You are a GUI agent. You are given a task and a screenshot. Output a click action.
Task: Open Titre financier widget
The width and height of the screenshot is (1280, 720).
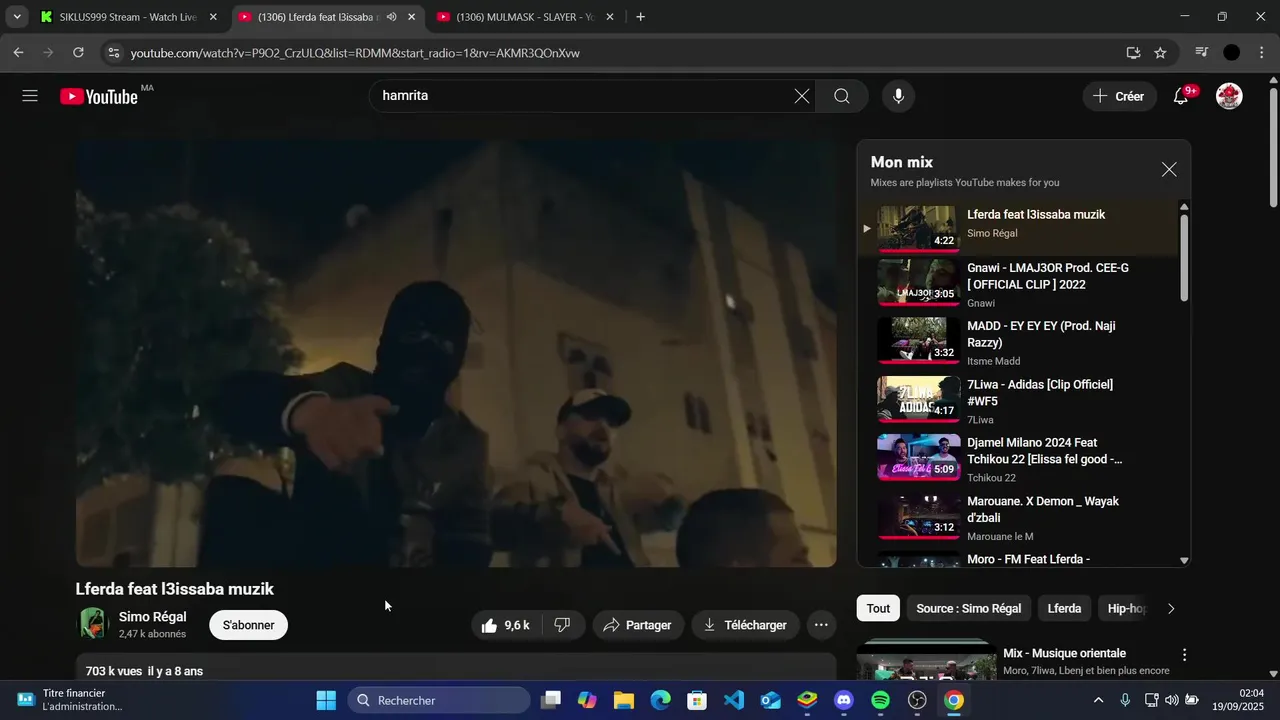pos(70,700)
